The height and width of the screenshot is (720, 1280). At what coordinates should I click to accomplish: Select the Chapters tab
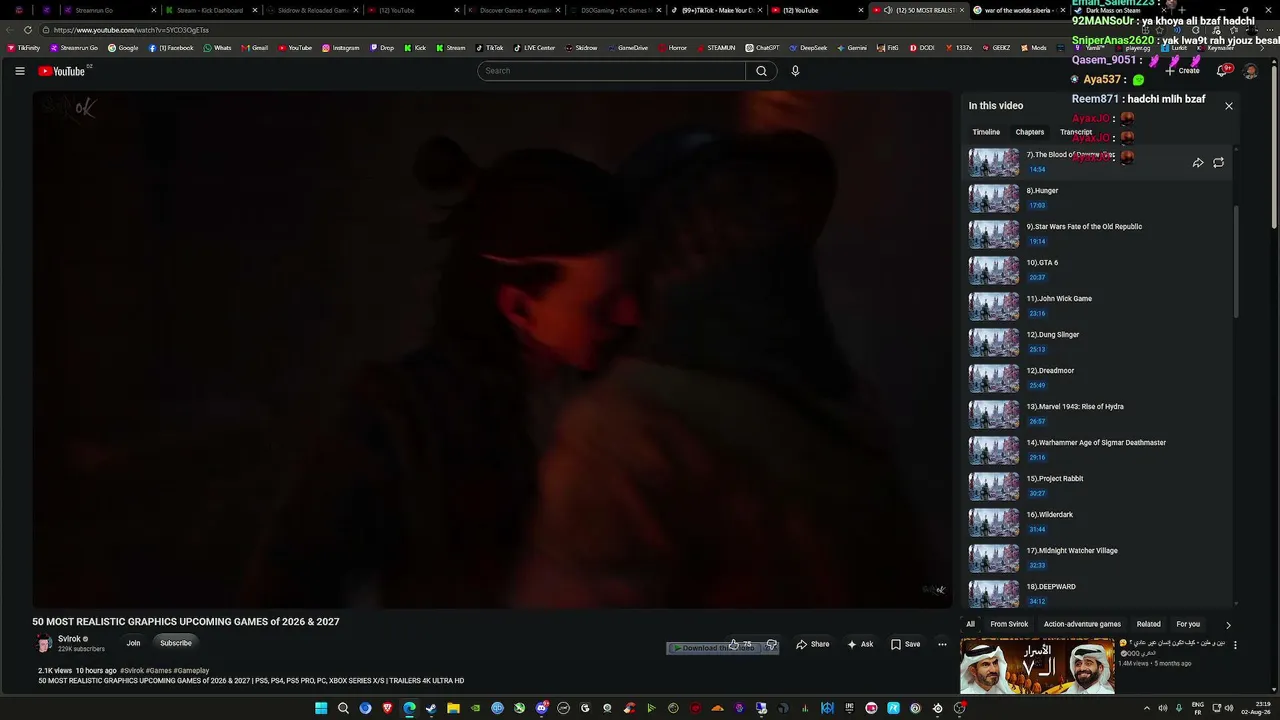point(1030,132)
